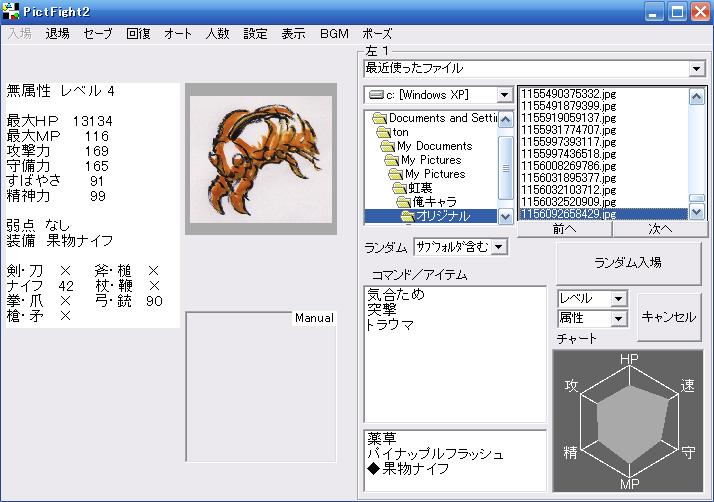Open the 人数 menu

[x=217, y=34]
